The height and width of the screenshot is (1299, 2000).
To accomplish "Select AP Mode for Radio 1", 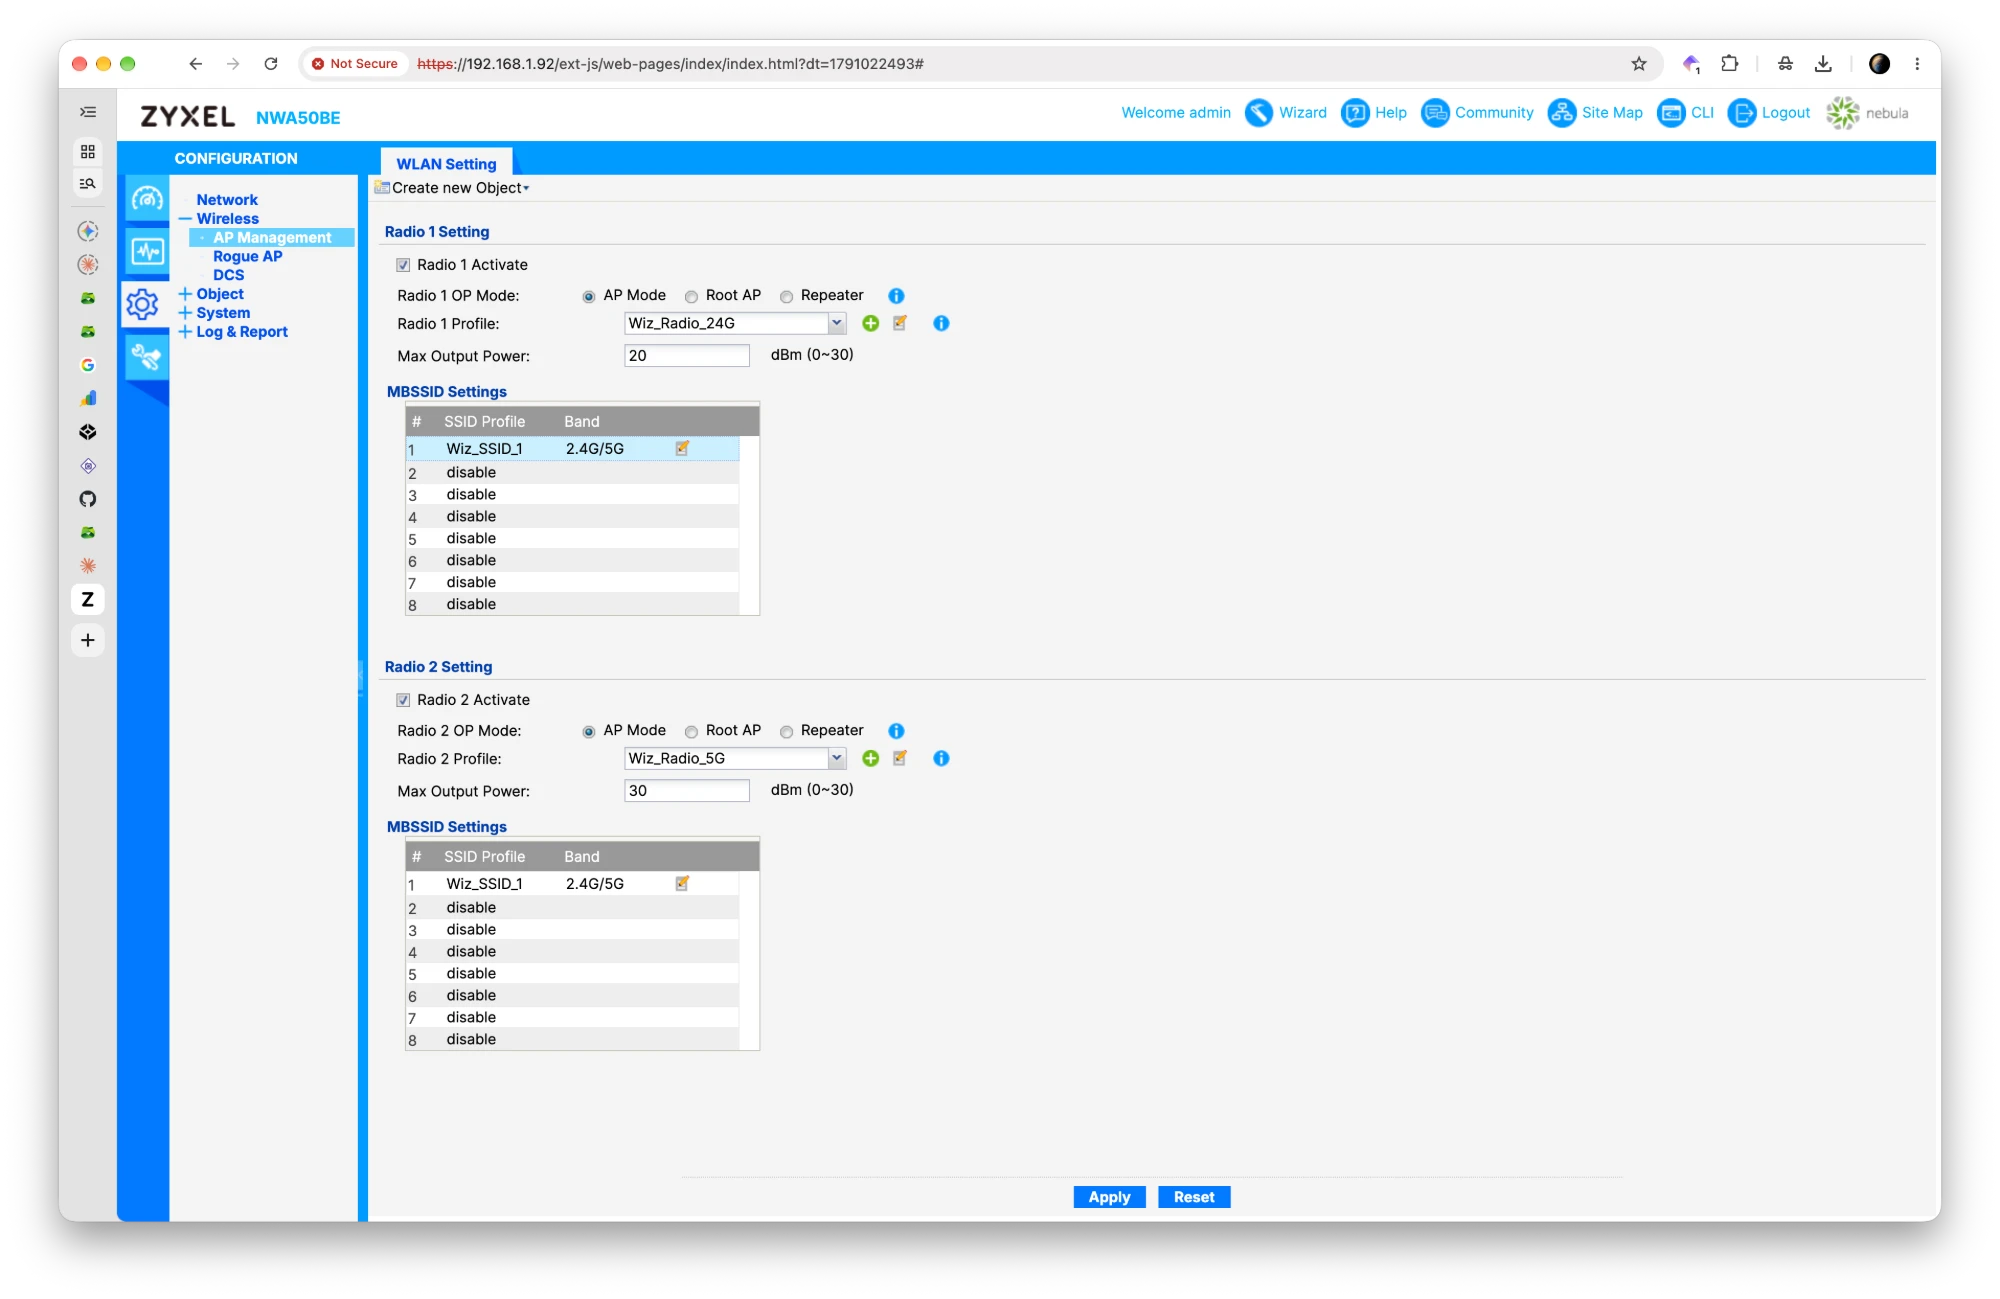I will (x=589, y=297).
